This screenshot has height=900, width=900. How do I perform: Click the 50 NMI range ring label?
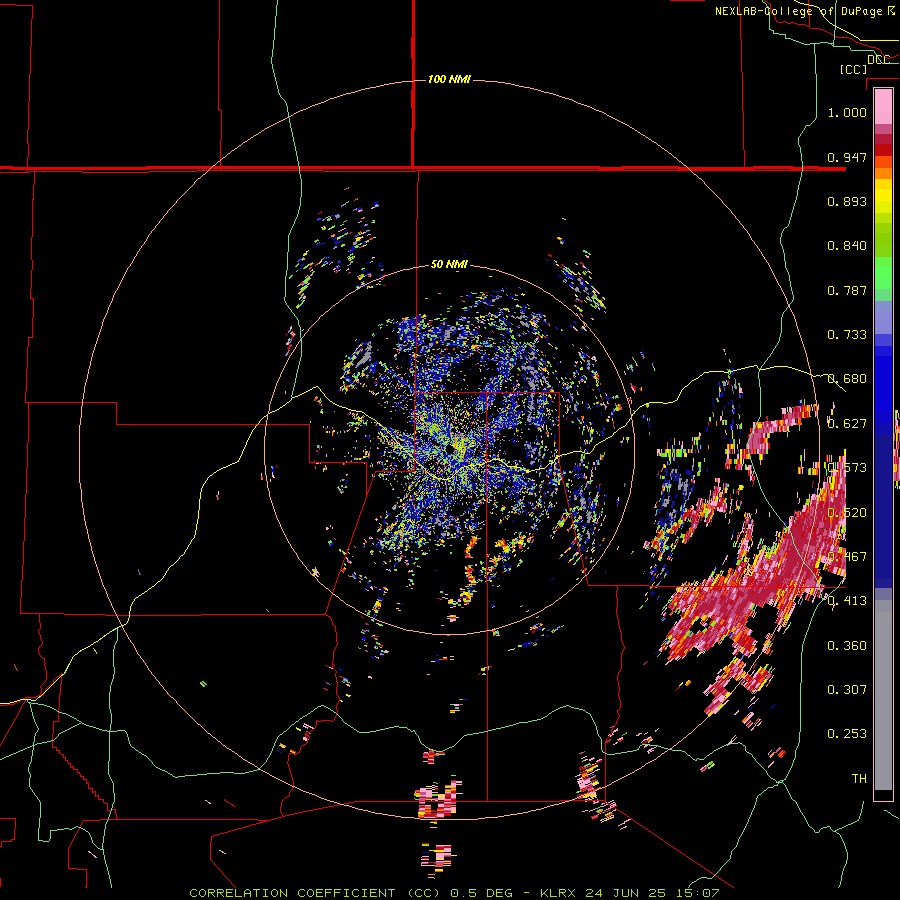(449, 264)
